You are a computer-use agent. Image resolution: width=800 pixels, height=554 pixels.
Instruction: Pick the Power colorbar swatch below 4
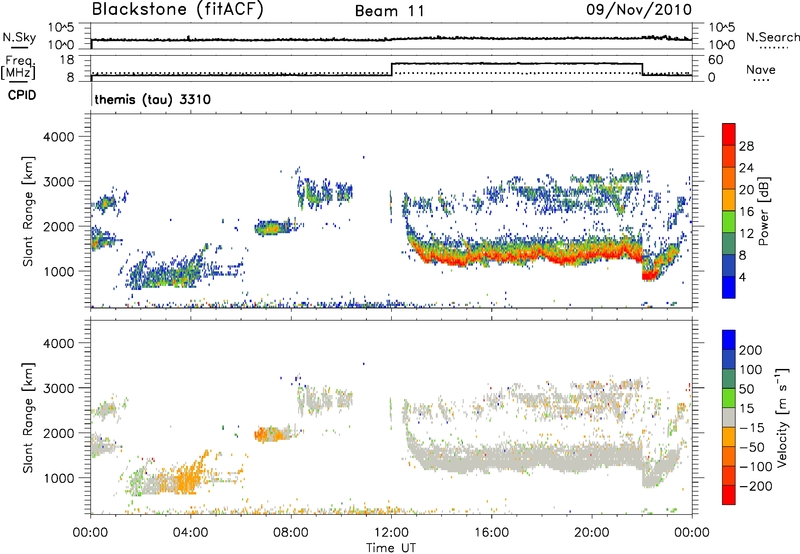click(x=729, y=287)
